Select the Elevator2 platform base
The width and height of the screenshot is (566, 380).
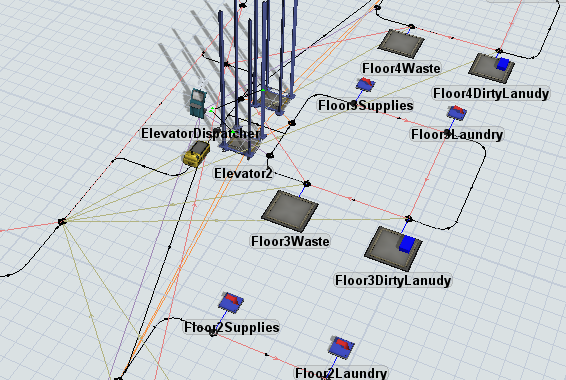point(242,145)
